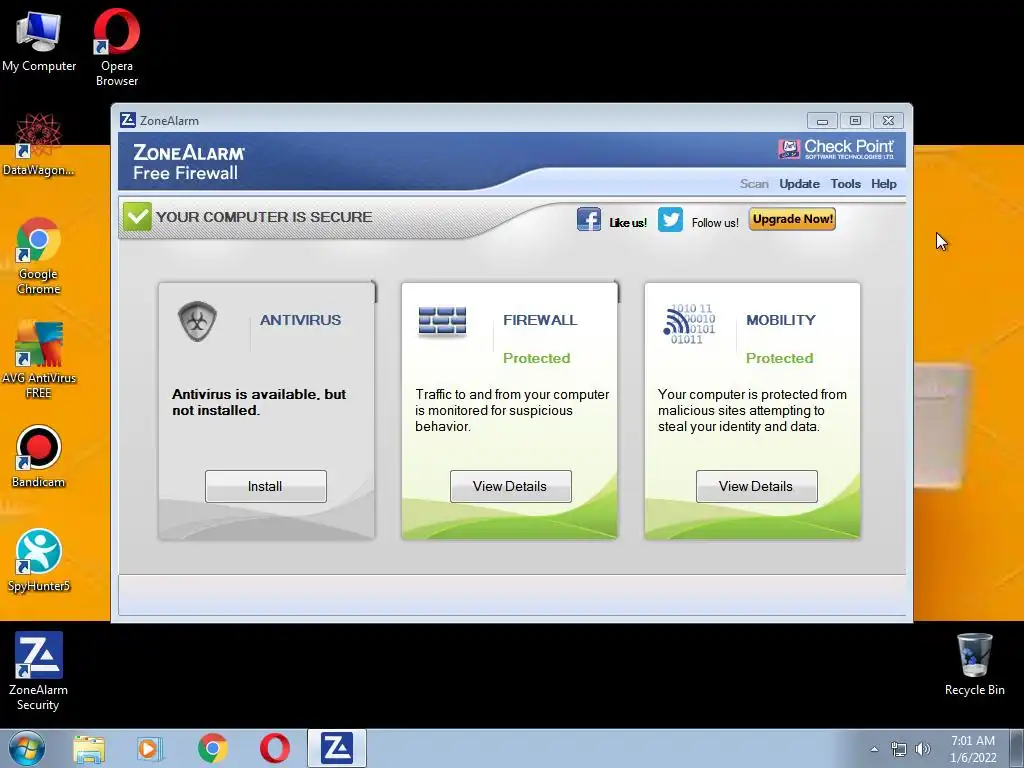
Task: Open Opera from the taskbar
Action: 275,748
